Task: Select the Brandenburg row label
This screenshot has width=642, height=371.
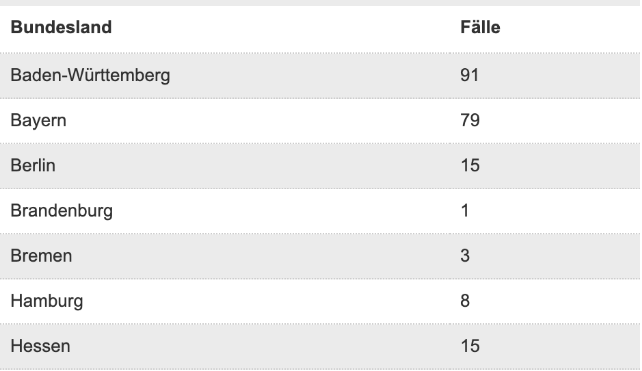Action: [x=61, y=211]
